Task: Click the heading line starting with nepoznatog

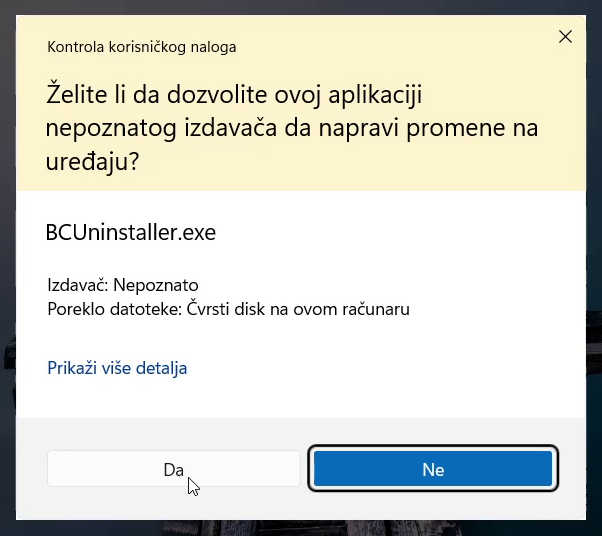Action: point(292,129)
